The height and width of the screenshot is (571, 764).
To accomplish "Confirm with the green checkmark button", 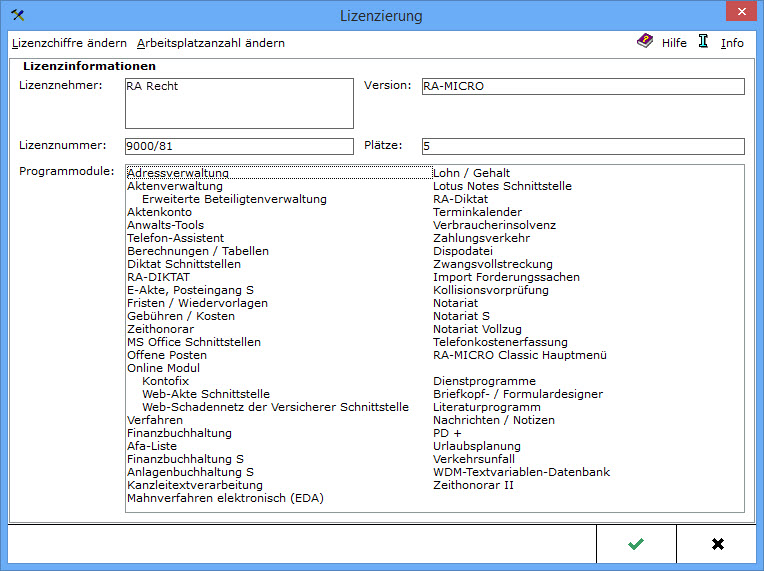I will click(x=636, y=544).
